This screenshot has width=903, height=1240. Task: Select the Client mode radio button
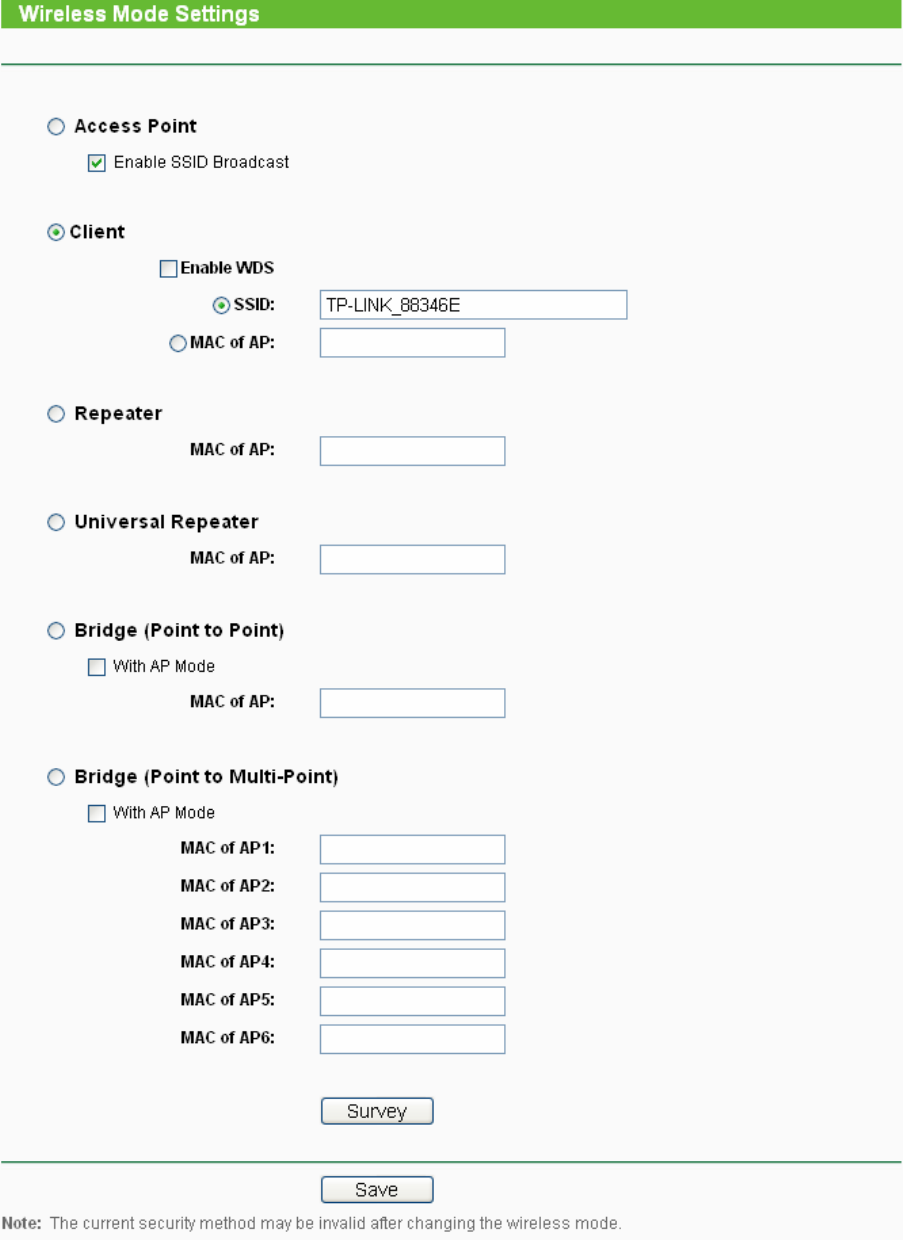tap(56, 232)
